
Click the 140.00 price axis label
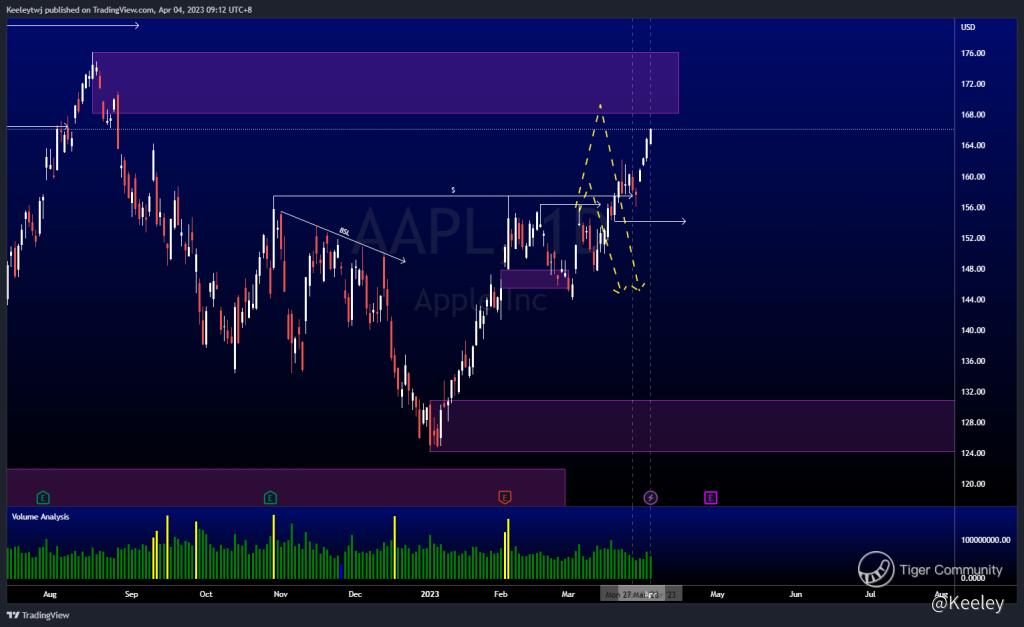[x=973, y=330]
